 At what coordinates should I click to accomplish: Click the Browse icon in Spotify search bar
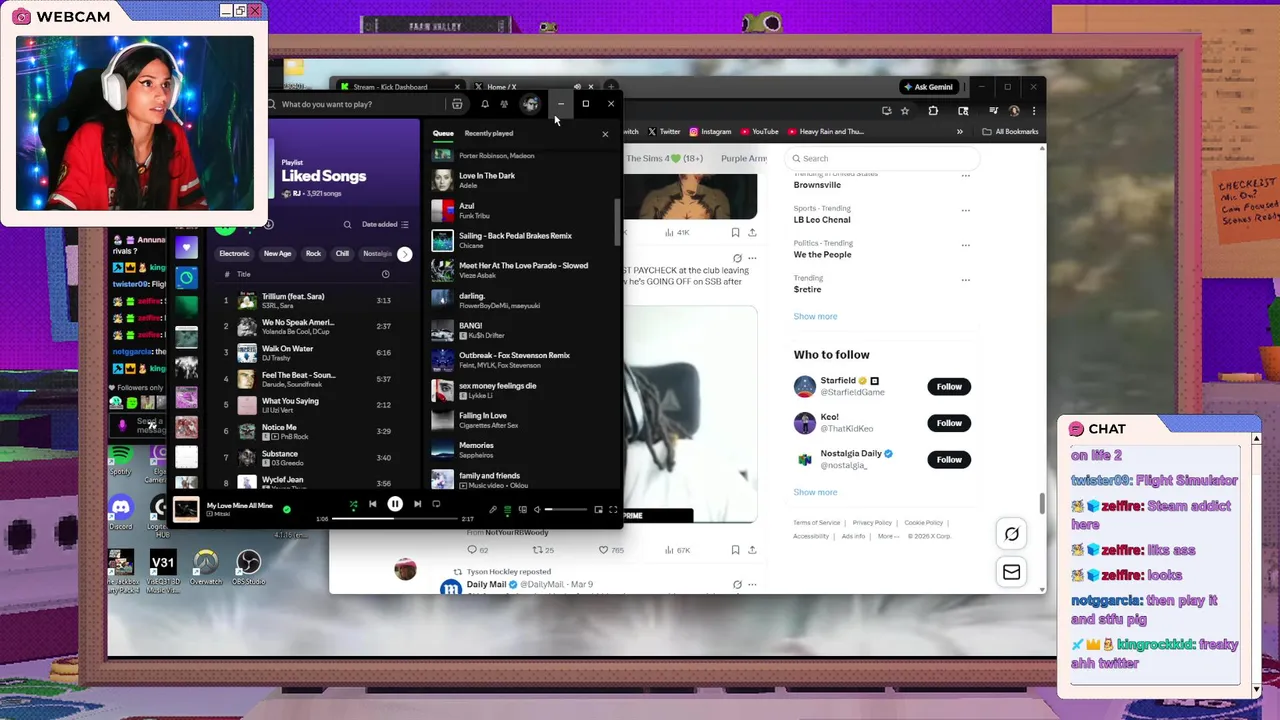coord(457,104)
